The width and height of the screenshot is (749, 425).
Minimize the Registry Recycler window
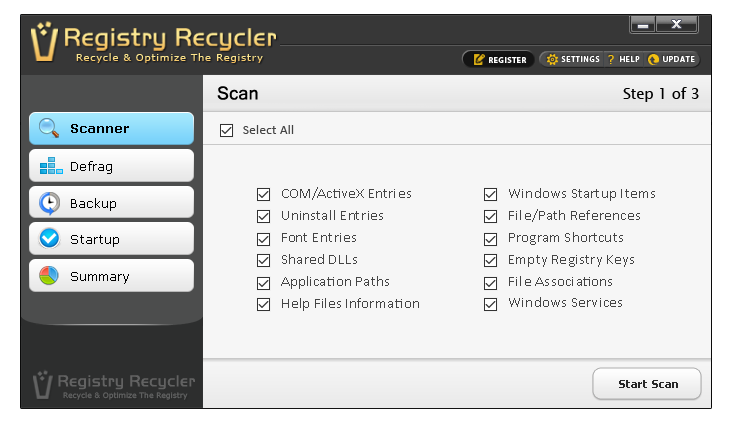click(x=643, y=24)
